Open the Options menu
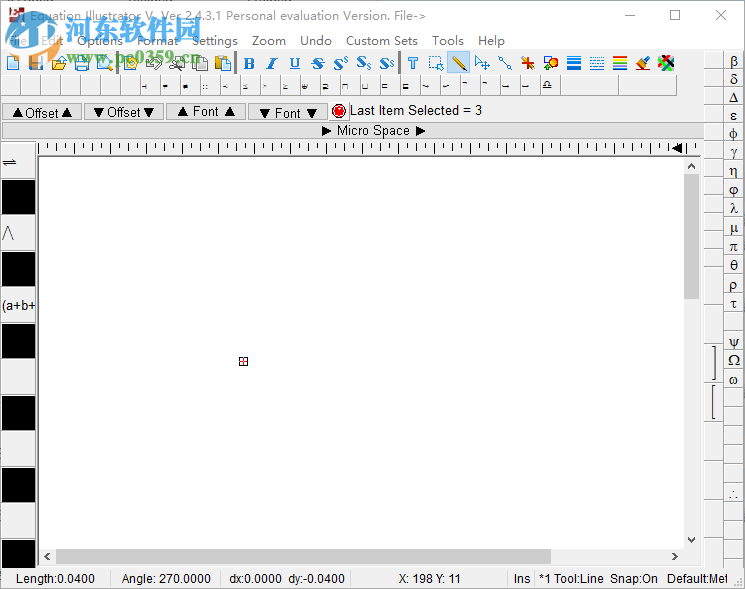 100,41
